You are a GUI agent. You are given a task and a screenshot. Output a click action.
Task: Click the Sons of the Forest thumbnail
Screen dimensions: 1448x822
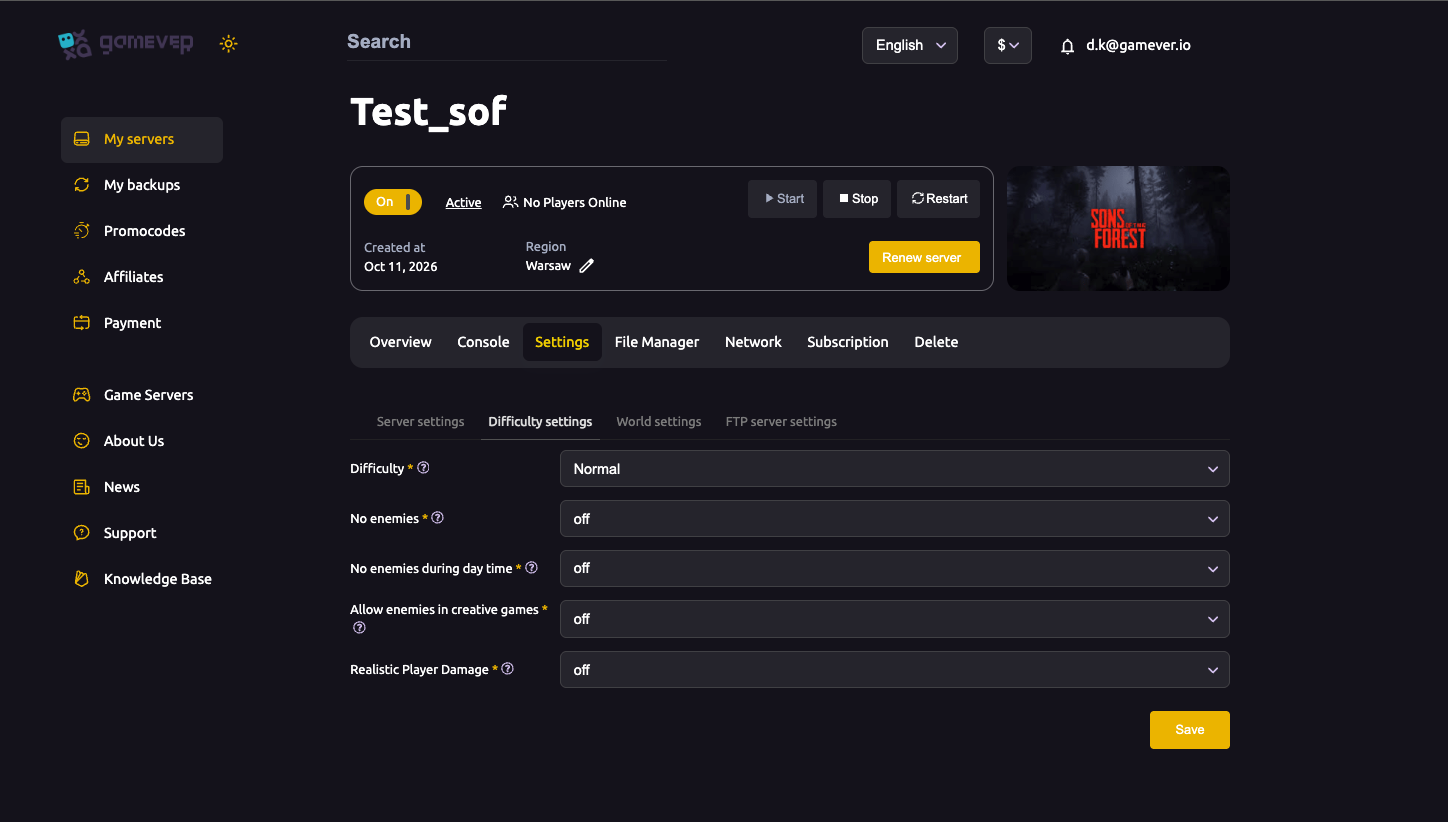(x=1118, y=228)
